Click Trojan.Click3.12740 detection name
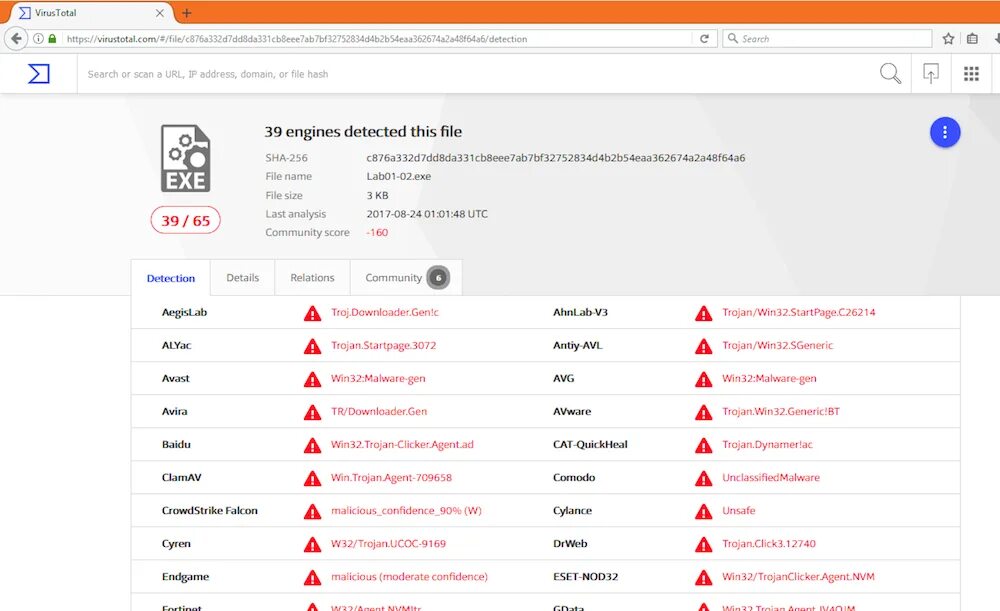Image resolution: width=1000 pixels, height=611 pixels. pos(768,543)
